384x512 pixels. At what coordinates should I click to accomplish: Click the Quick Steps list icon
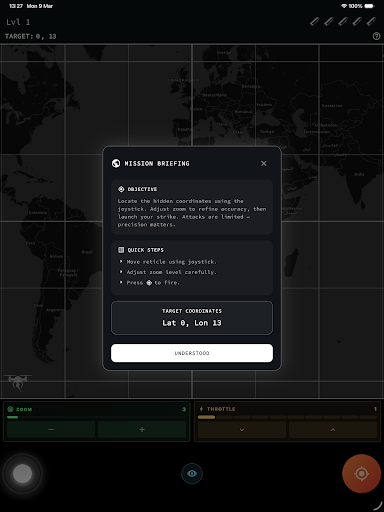coord(121,250)
